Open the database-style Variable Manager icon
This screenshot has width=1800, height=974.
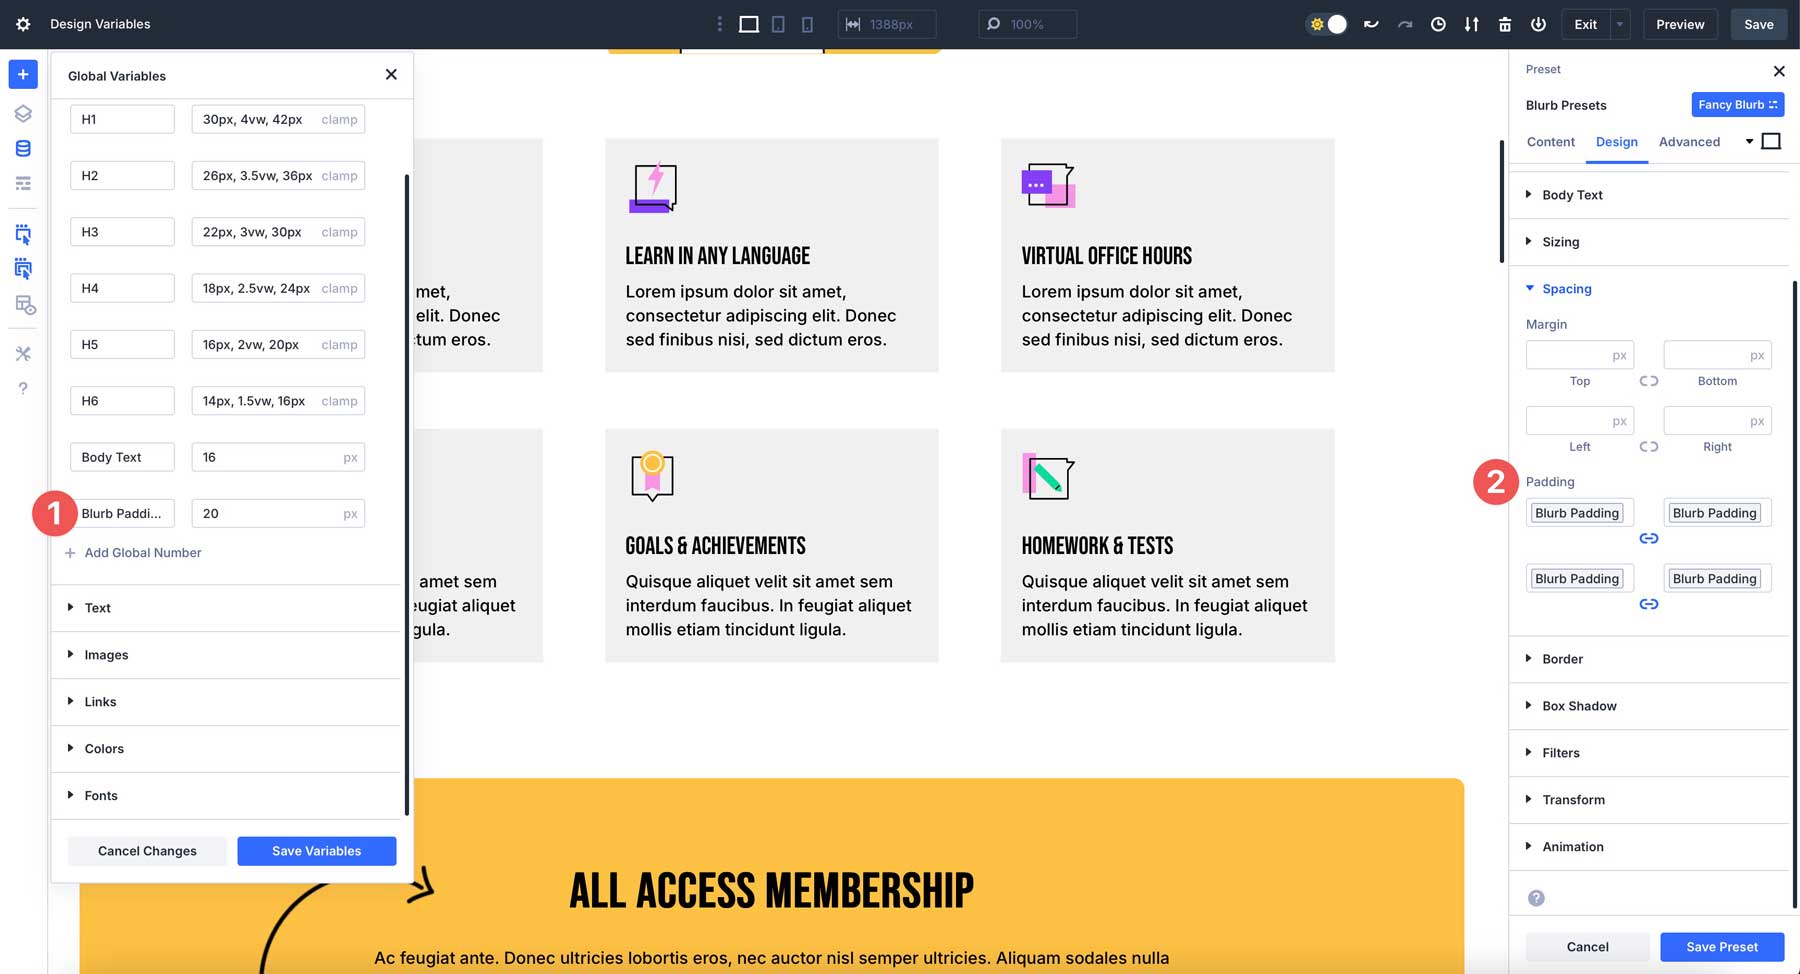point(23,149)
